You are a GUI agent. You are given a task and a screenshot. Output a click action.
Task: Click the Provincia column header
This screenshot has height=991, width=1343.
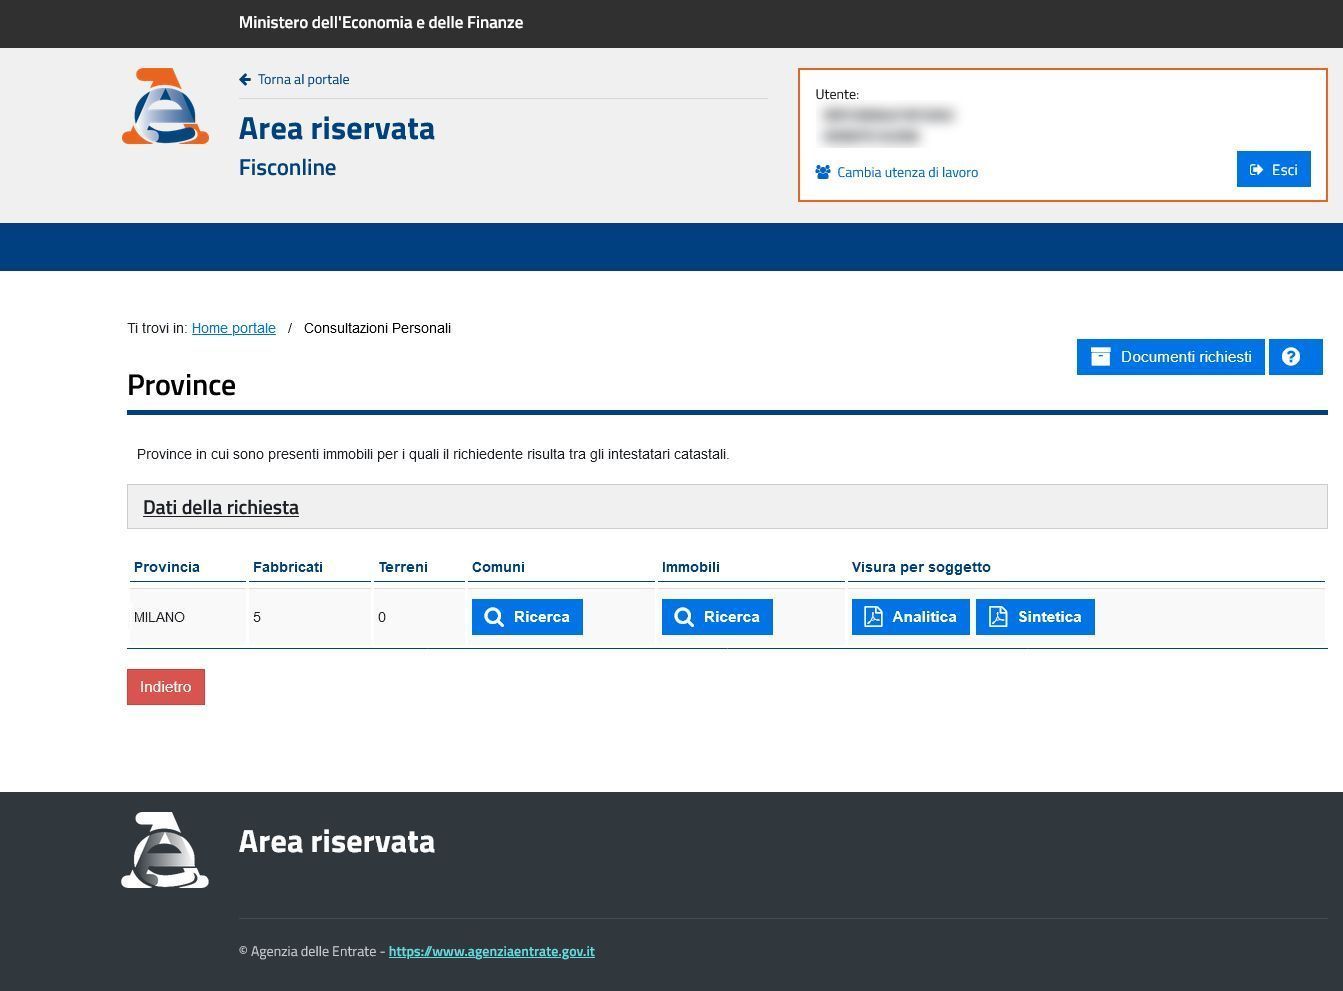point(167,567)
